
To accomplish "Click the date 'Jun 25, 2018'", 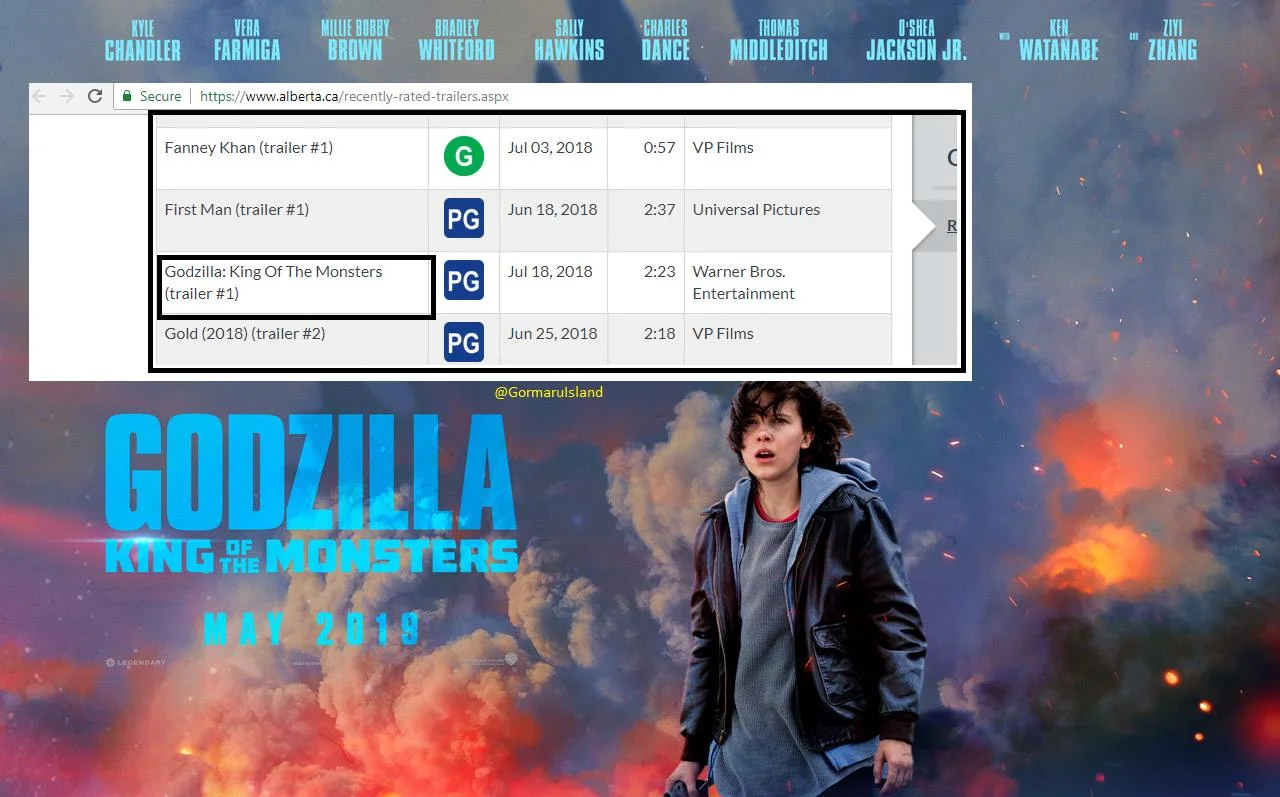I will (552, 334).
